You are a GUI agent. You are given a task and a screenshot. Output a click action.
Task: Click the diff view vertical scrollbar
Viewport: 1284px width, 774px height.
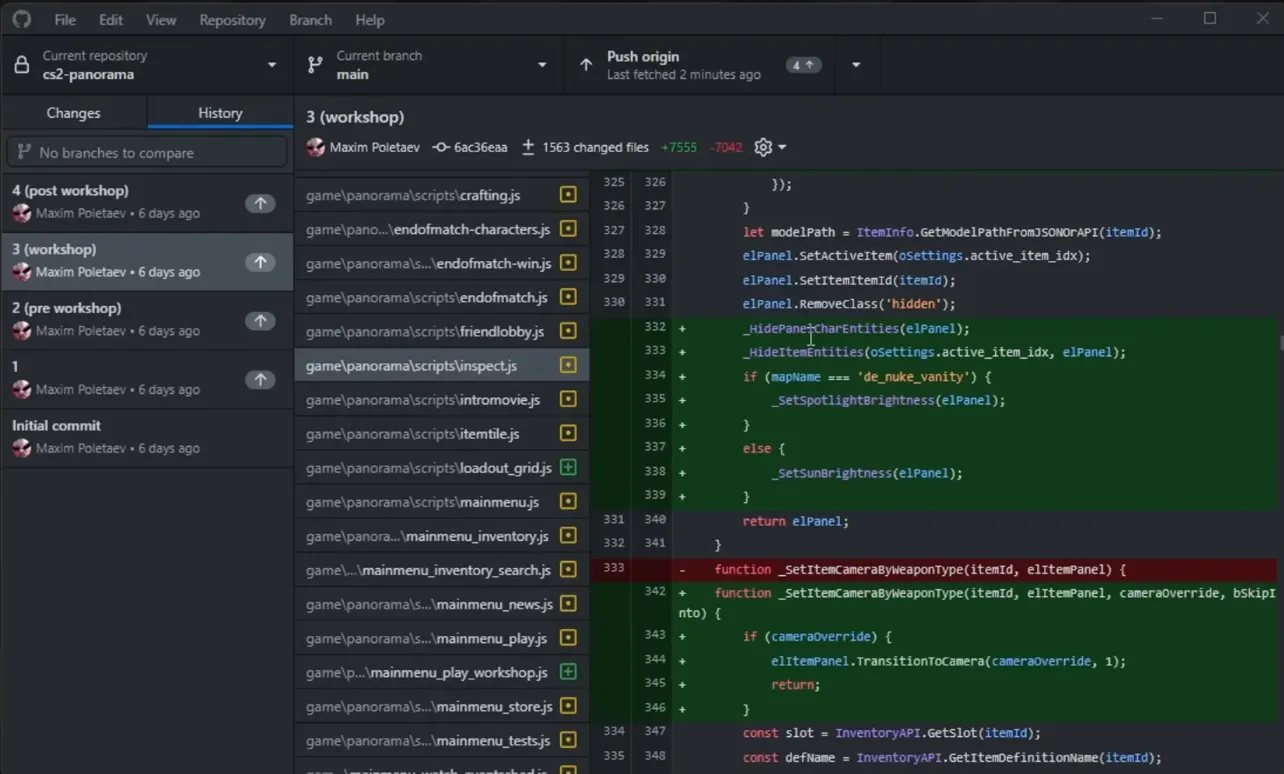click(1279, 343)
